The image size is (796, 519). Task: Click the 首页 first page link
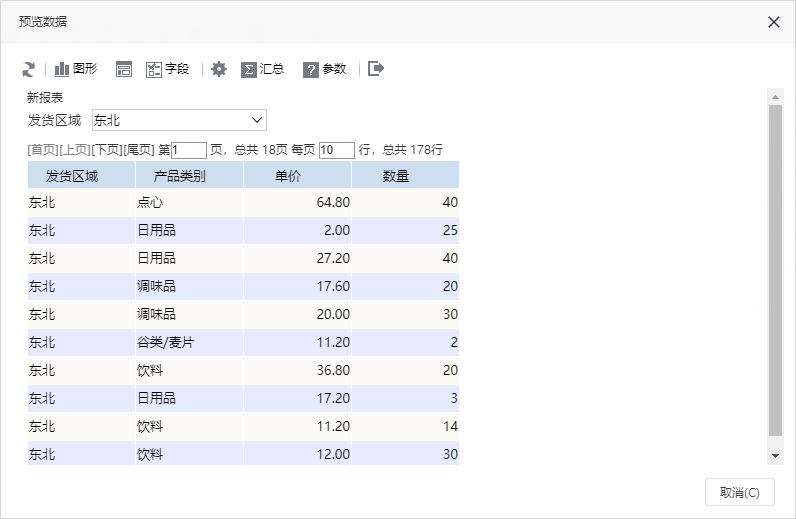pos(43,150)
